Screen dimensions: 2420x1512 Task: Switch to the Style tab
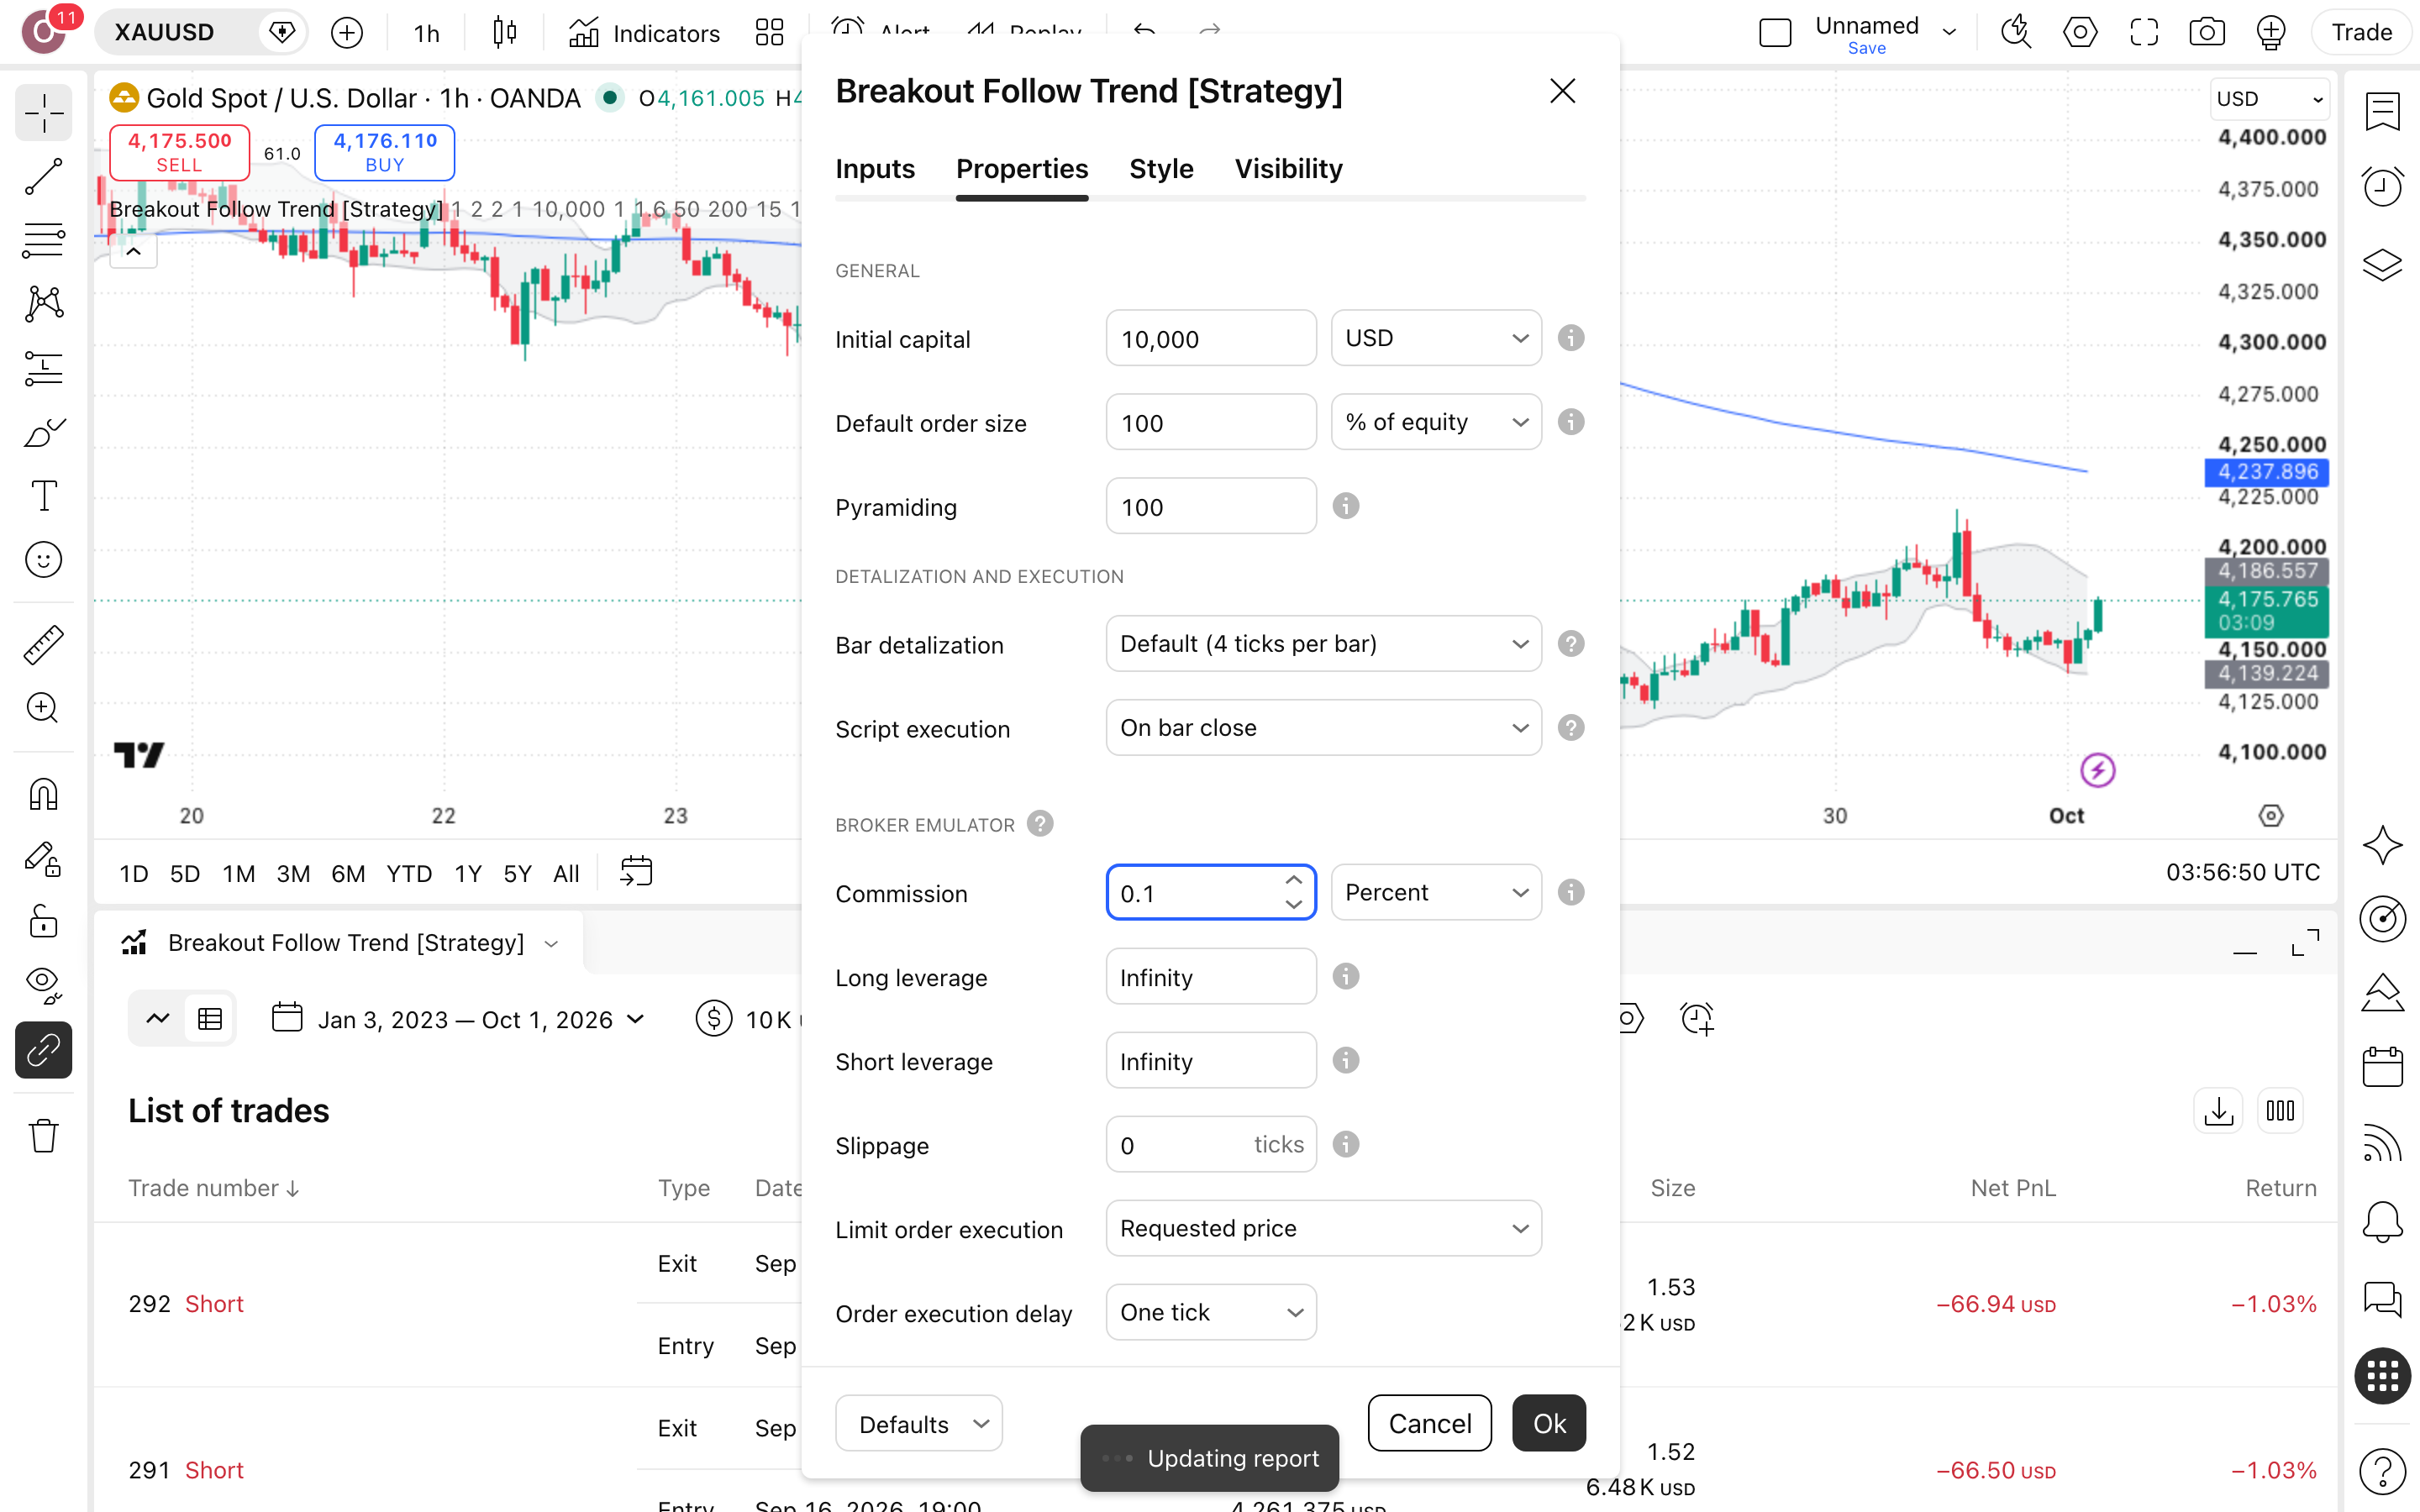[1161, 169]
